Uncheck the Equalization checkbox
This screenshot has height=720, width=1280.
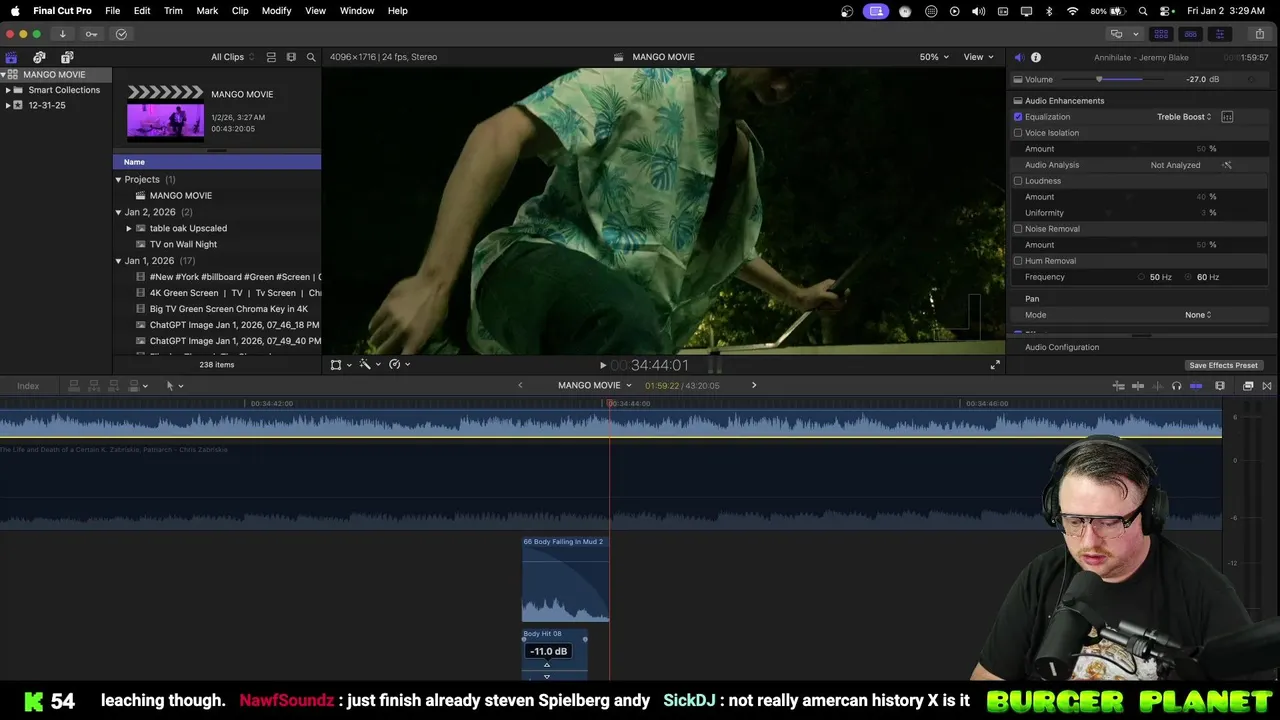1018,117
